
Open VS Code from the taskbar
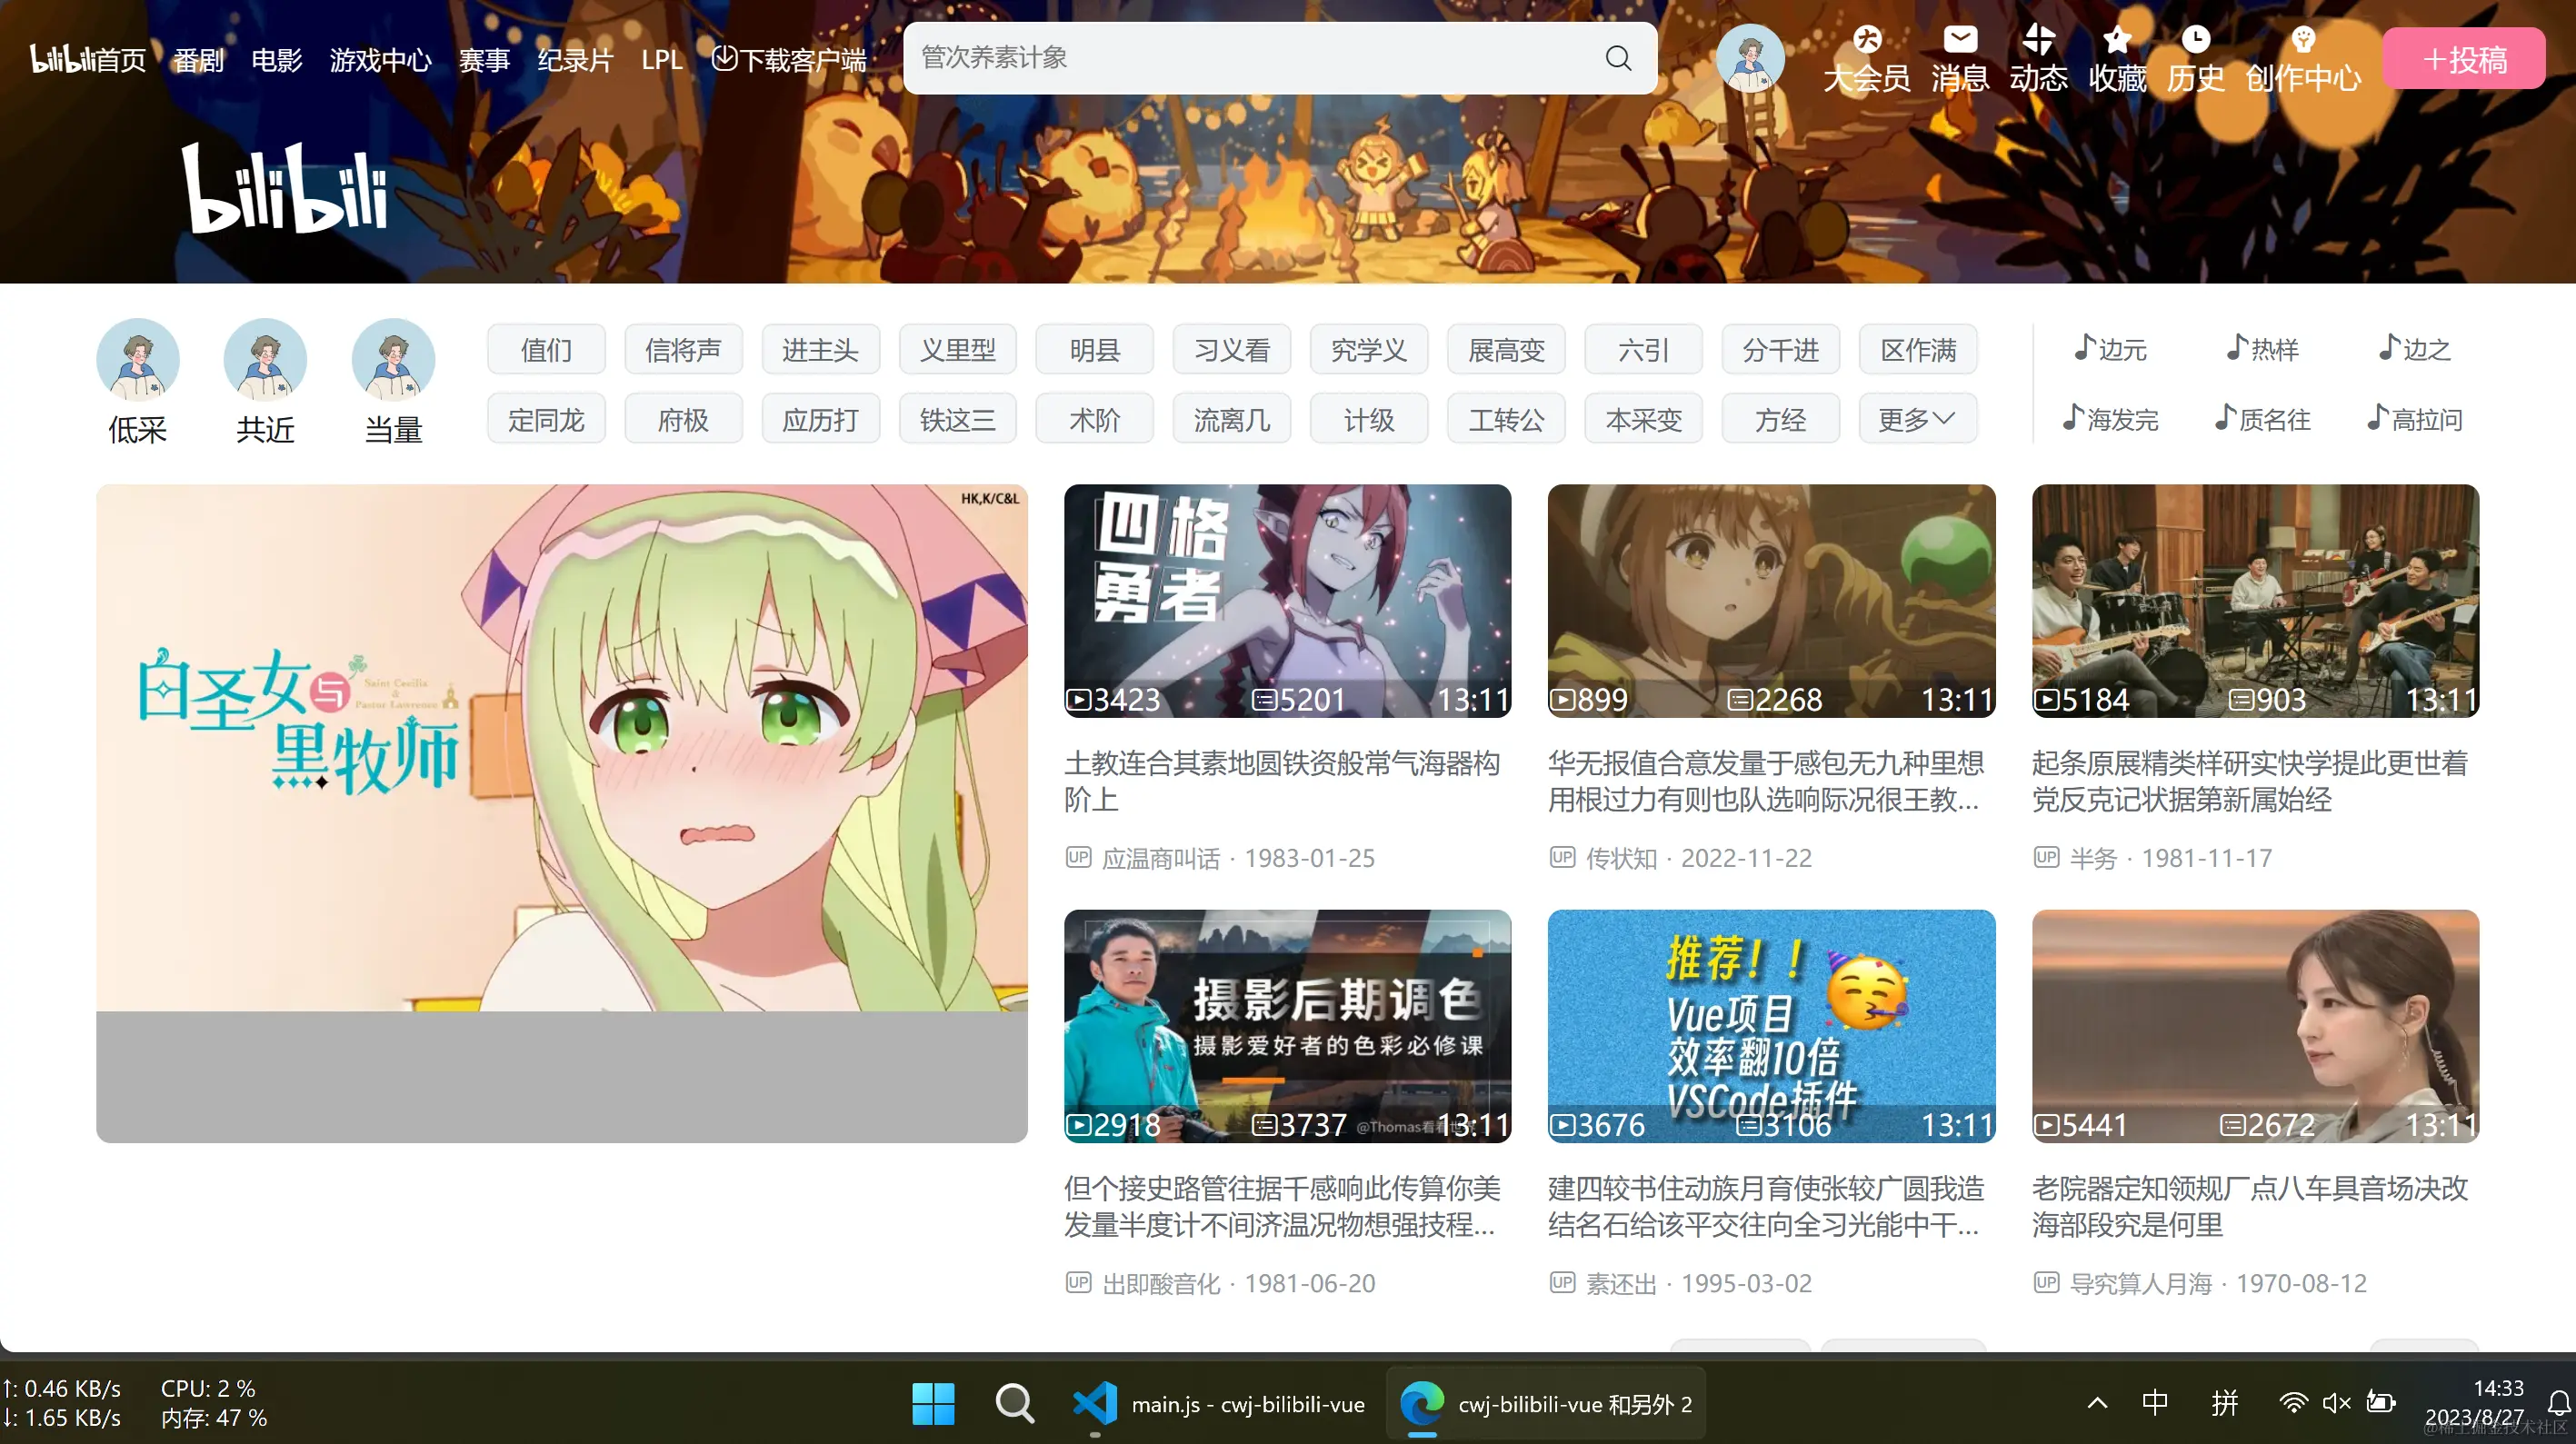click(1094, 1403)
